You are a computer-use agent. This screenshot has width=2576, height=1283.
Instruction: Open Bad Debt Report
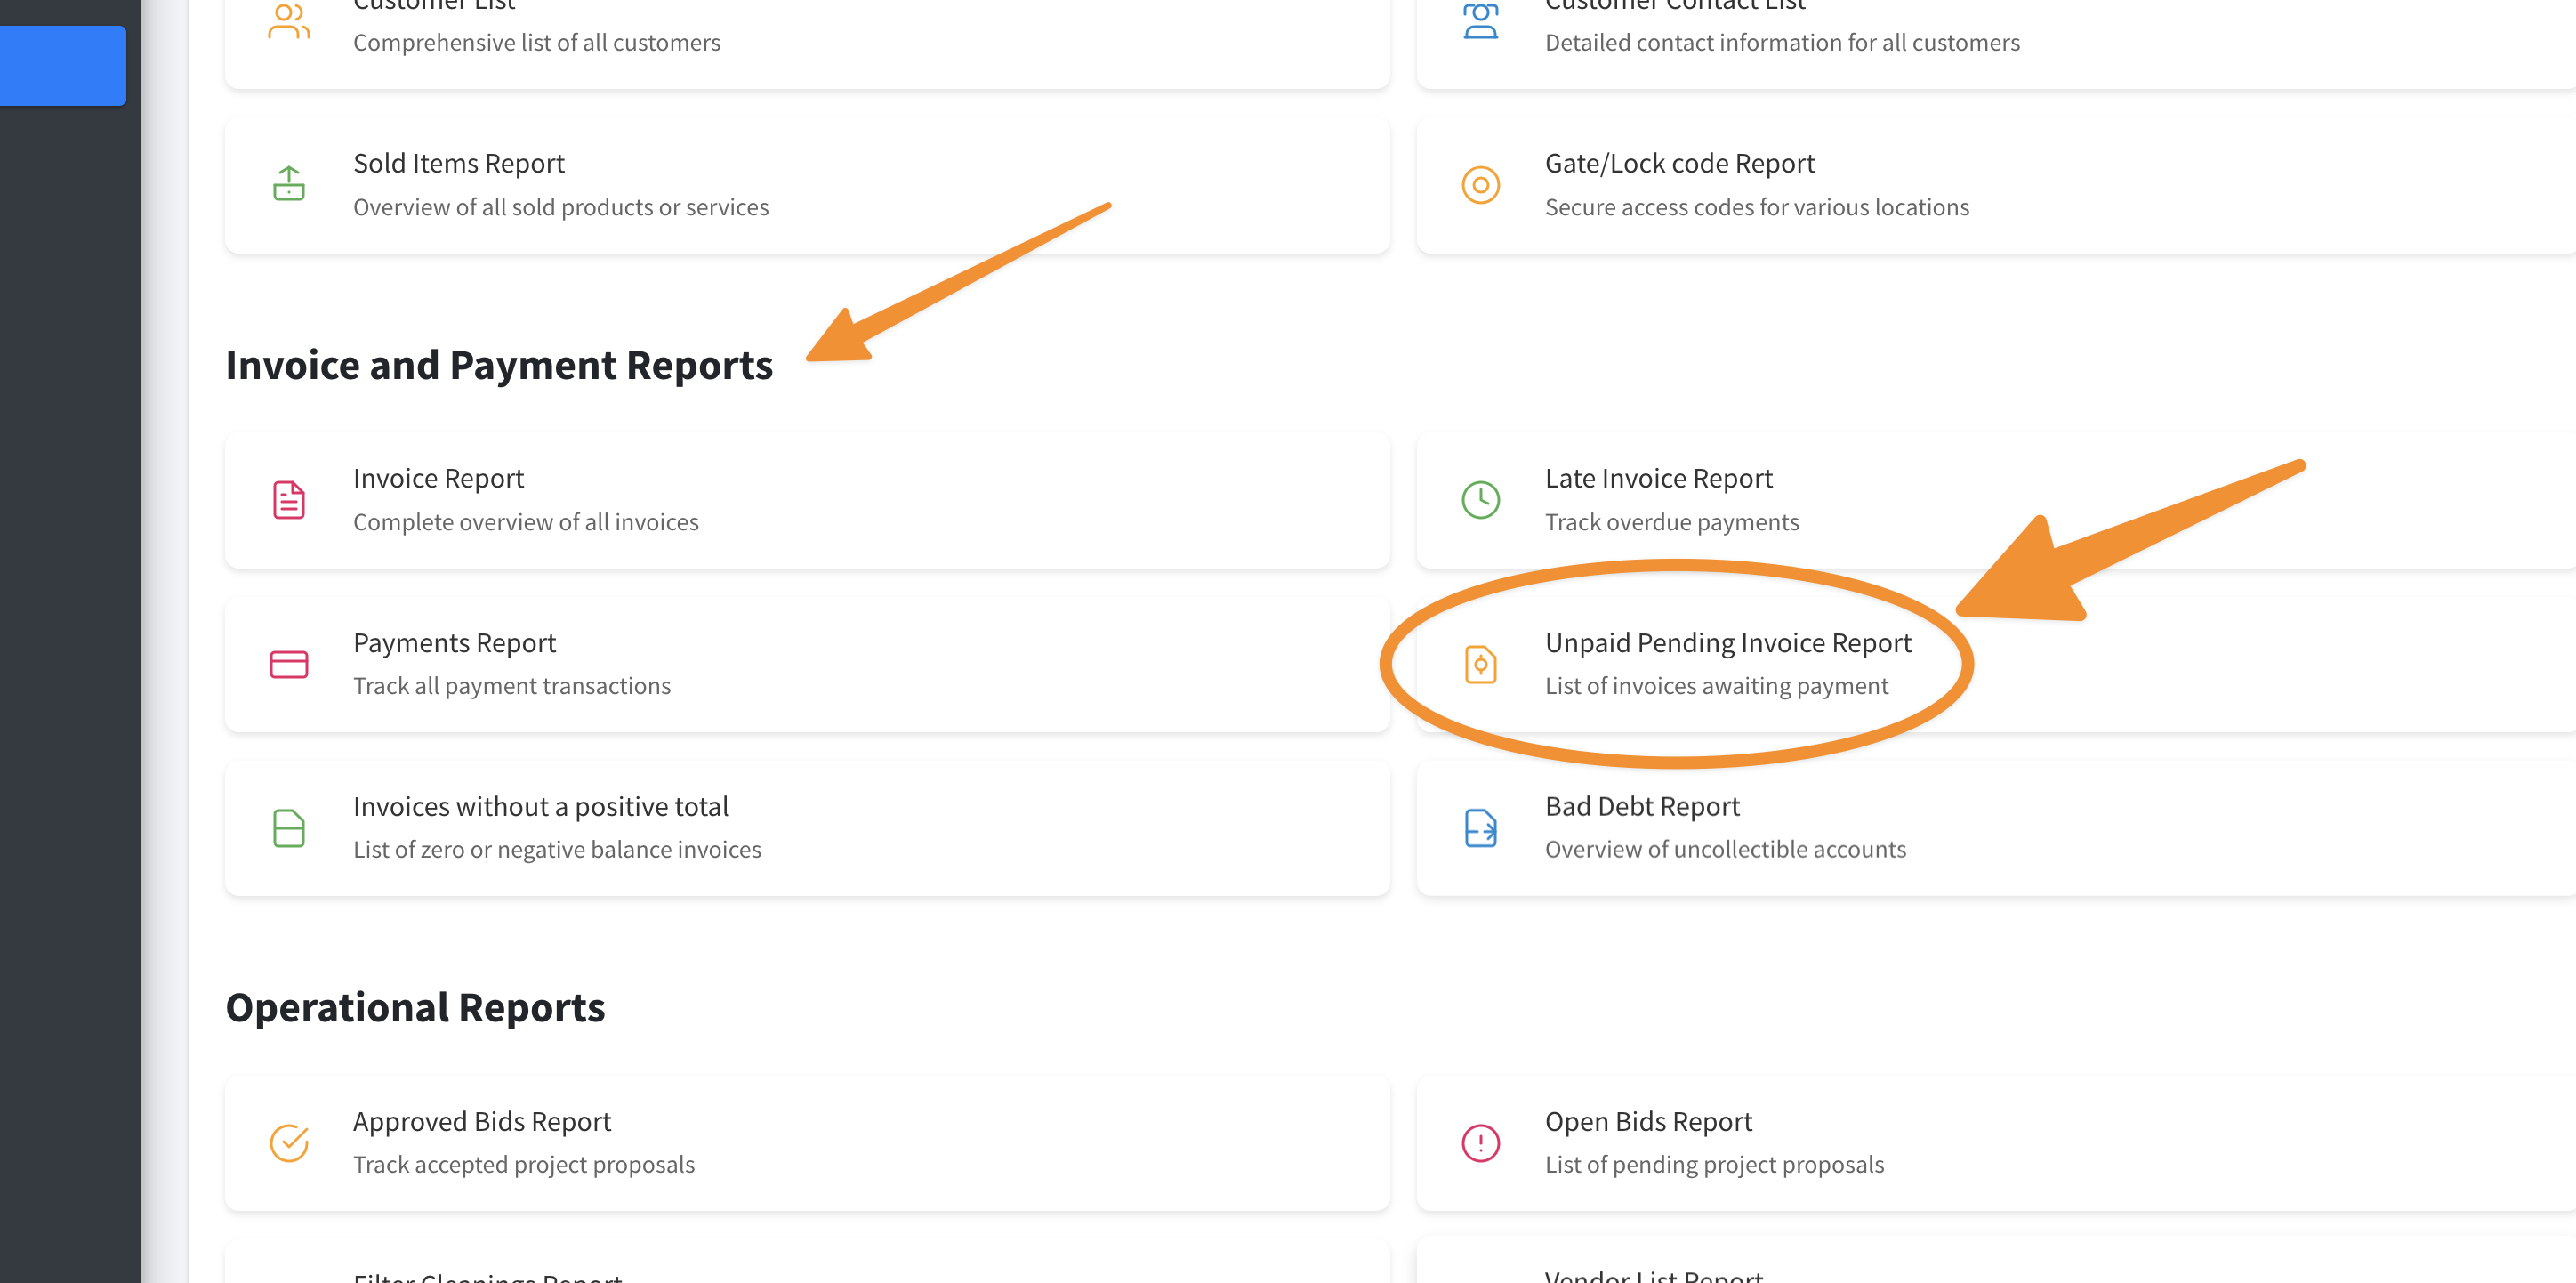pyautogui.click(x=1641, y=806)
